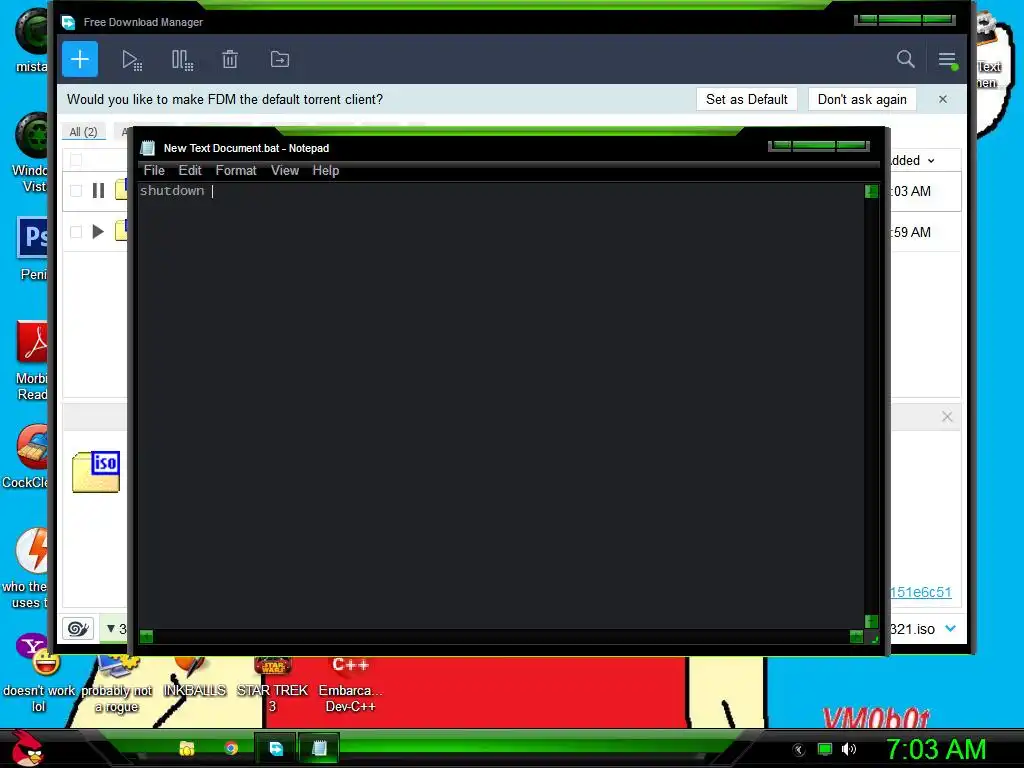Choose Don't ask again in the FDM prompt
The image size is (1024, 768).
coord(862,99)
